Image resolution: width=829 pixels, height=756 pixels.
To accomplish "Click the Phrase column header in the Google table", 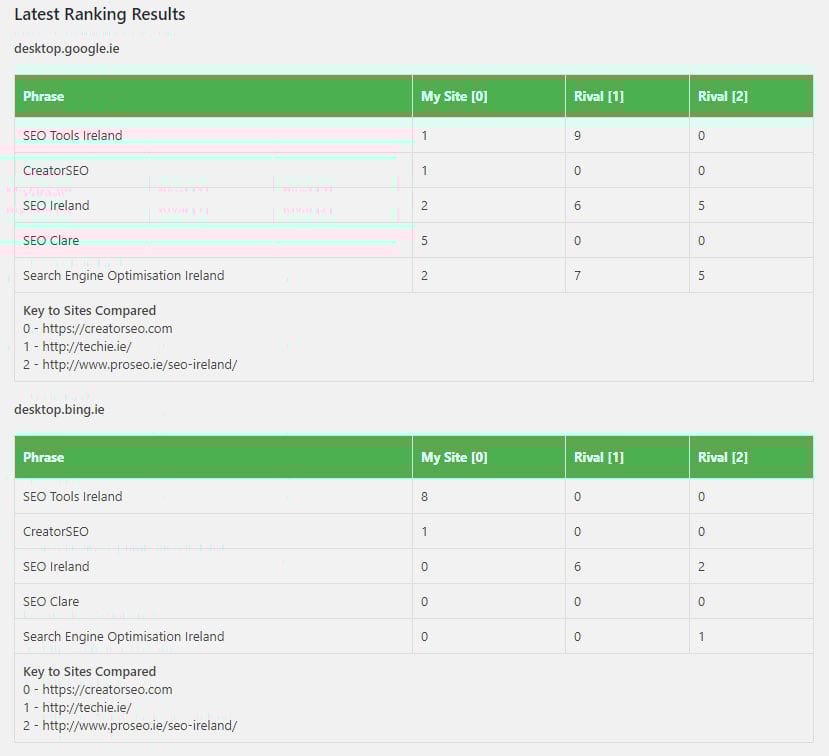I will (42, 96).
